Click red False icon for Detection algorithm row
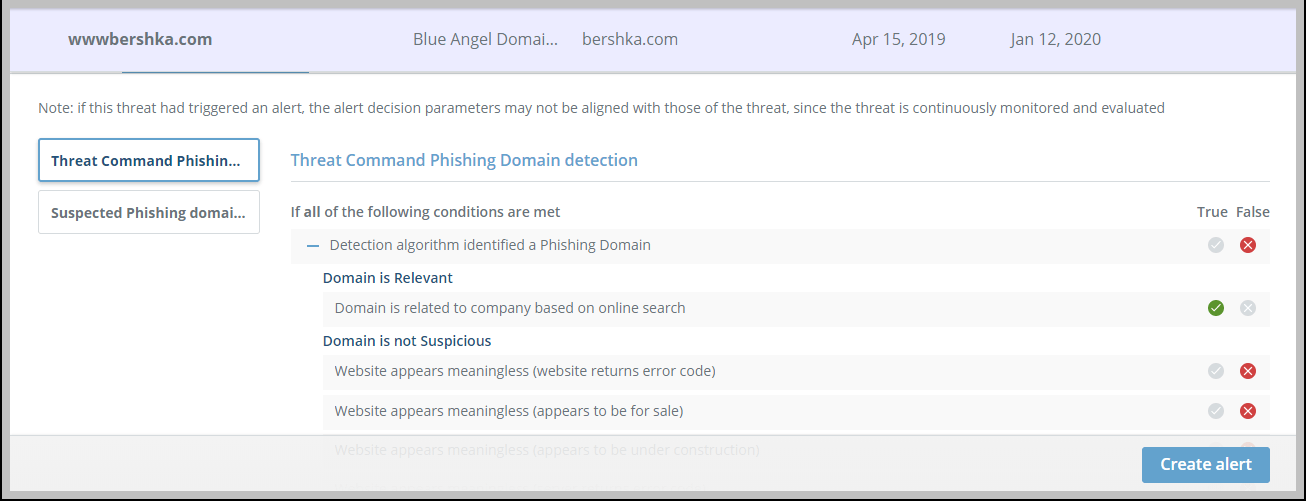Screen dimensions: 1306x501 [1248, 245]
